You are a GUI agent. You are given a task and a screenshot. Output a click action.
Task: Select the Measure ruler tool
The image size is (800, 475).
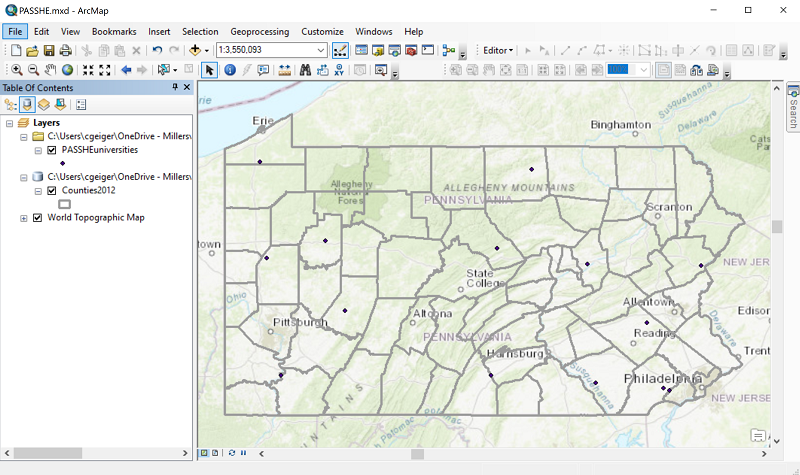click(x=285, y=70)
